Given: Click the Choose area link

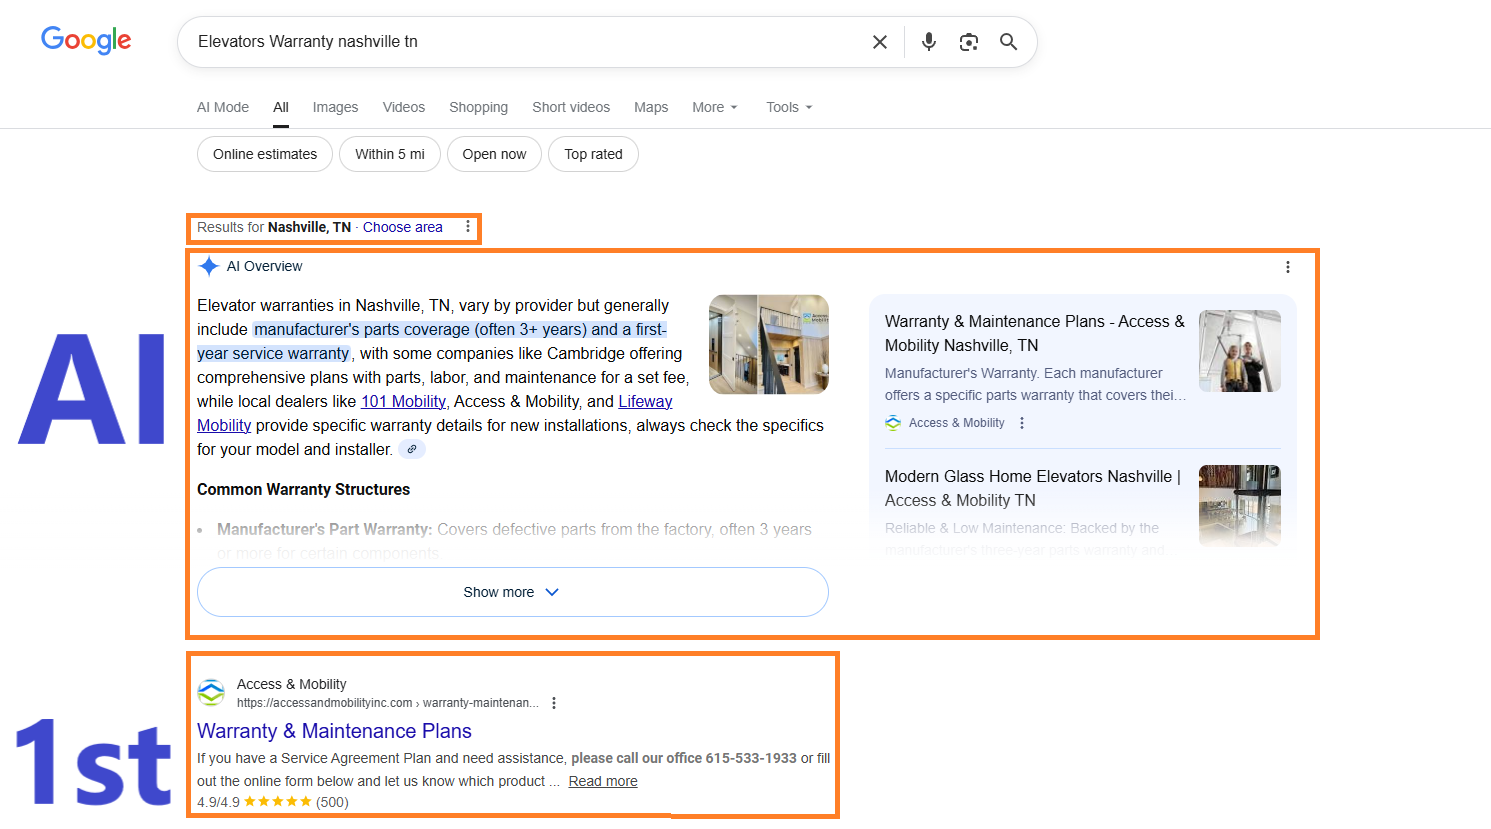Looking at the screenshot, I should coord(403,227).
